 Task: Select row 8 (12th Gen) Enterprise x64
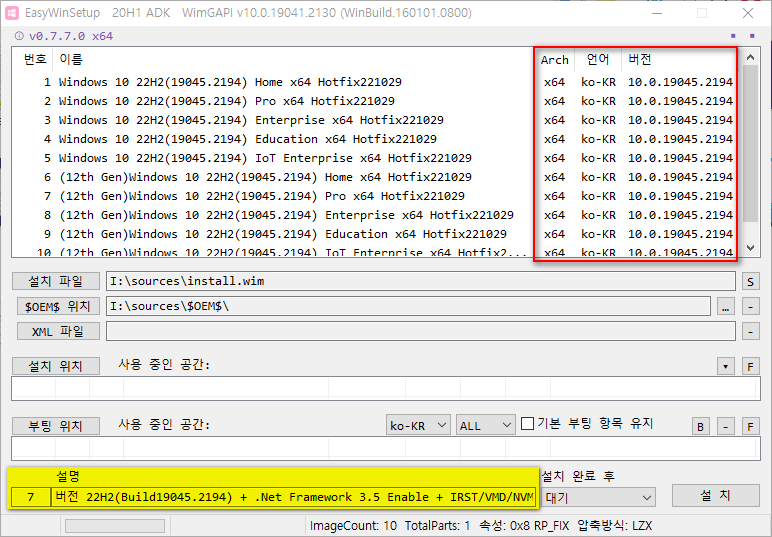coord(377,215)
